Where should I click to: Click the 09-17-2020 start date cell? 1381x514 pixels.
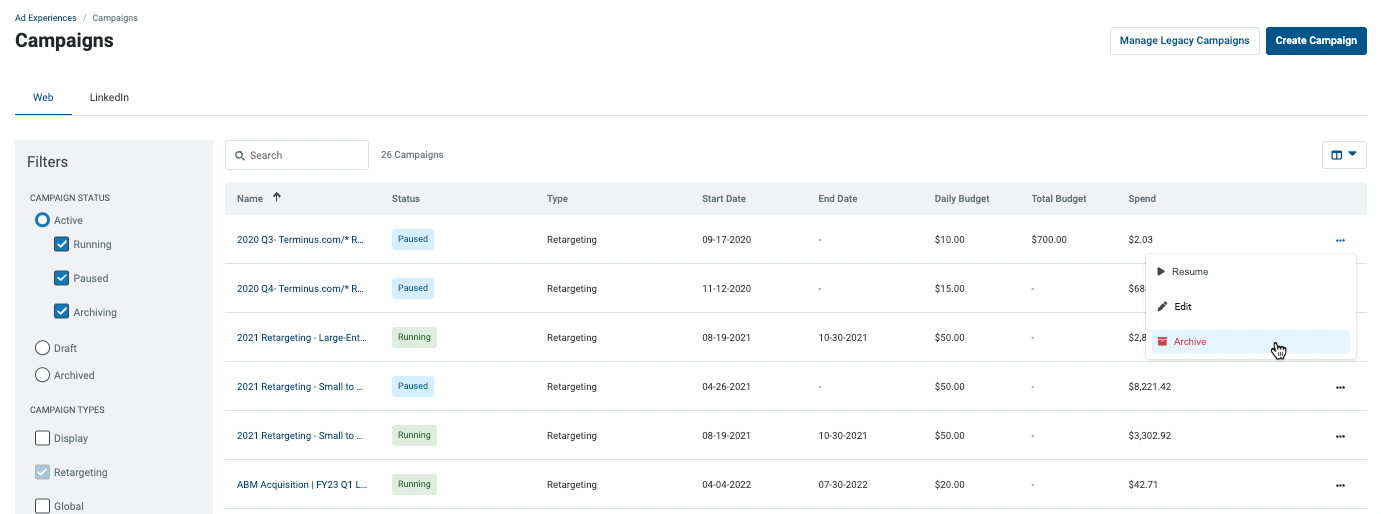pyautogui.click(x=726, y=240)
